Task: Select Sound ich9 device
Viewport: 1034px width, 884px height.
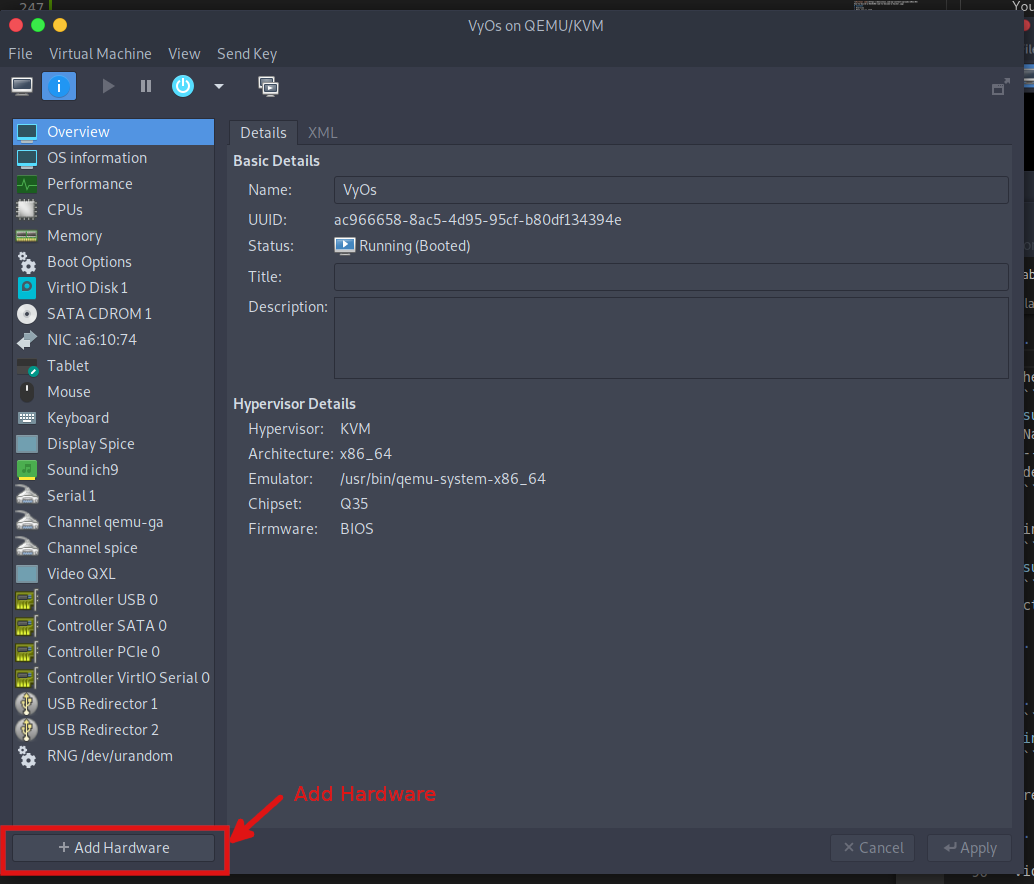Action: [113, 470]
